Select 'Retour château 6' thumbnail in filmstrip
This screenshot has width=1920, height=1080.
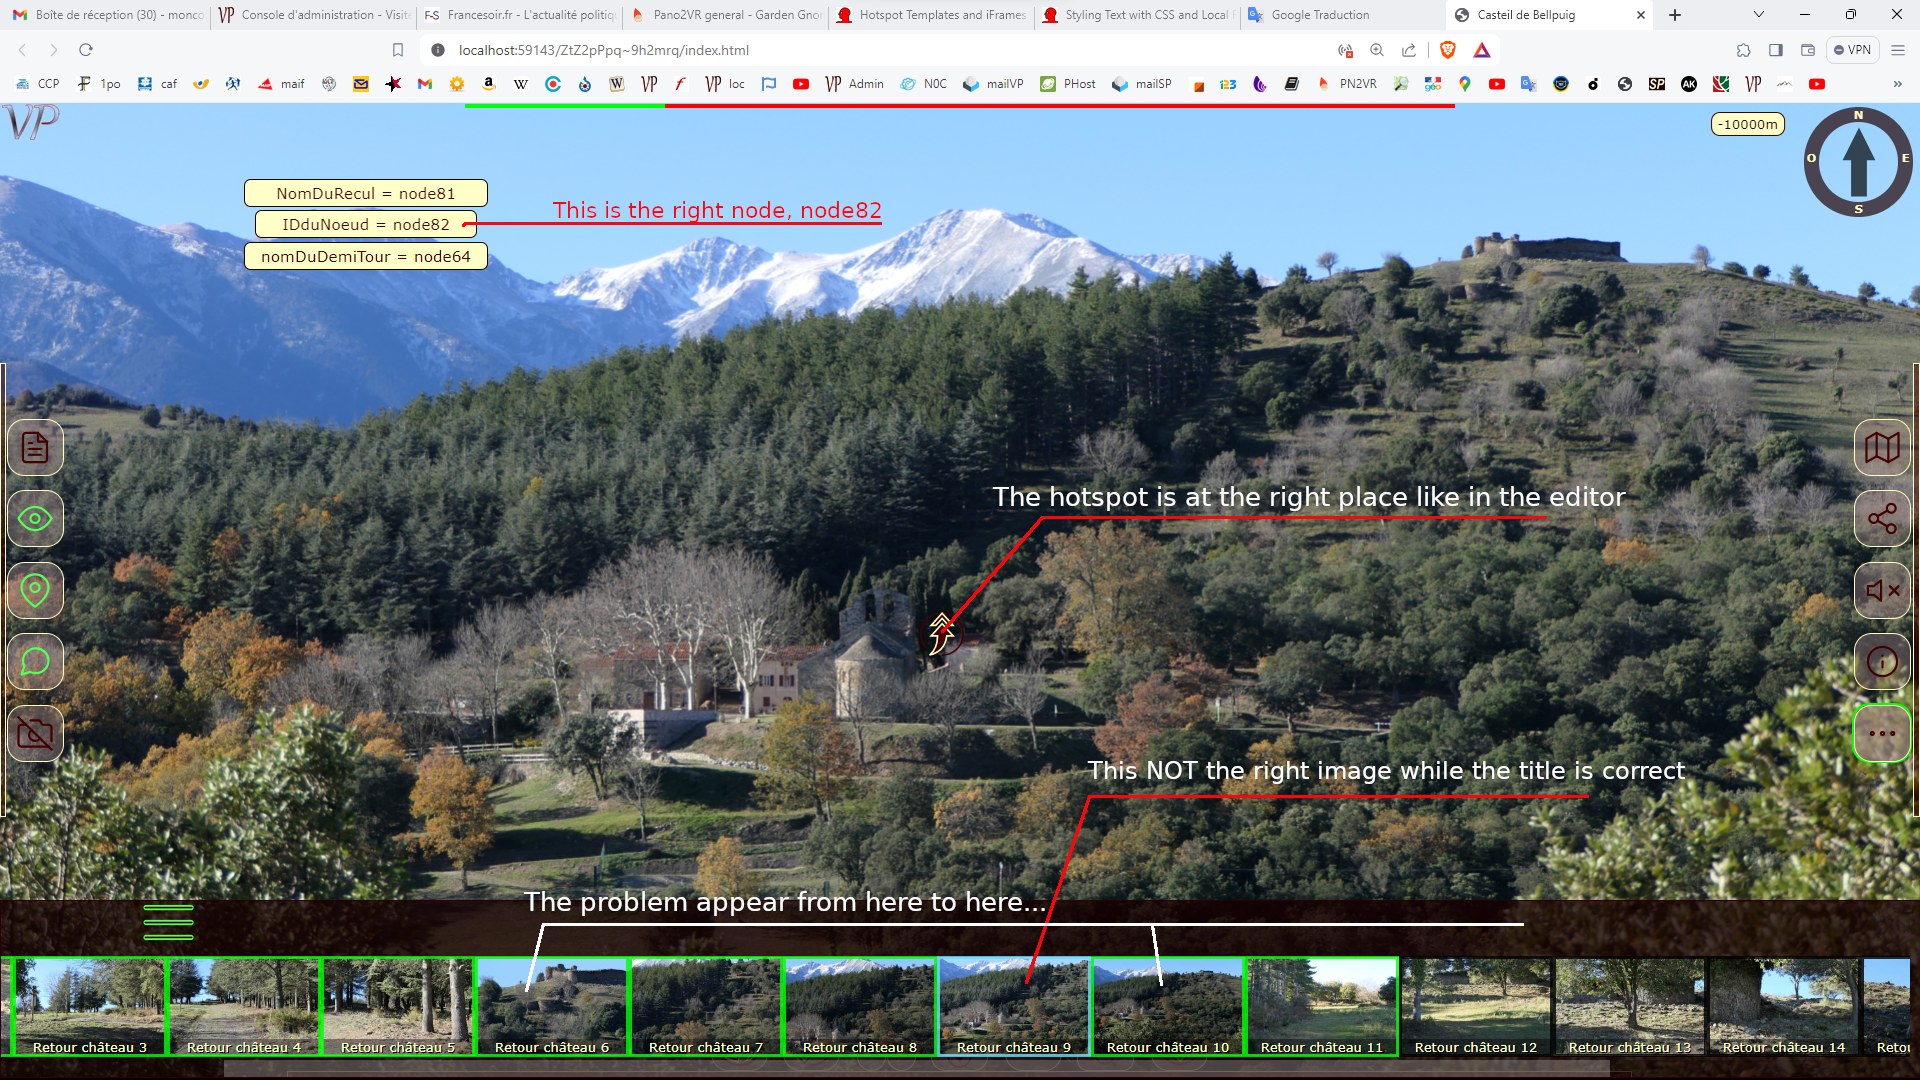pos(551,1007)
